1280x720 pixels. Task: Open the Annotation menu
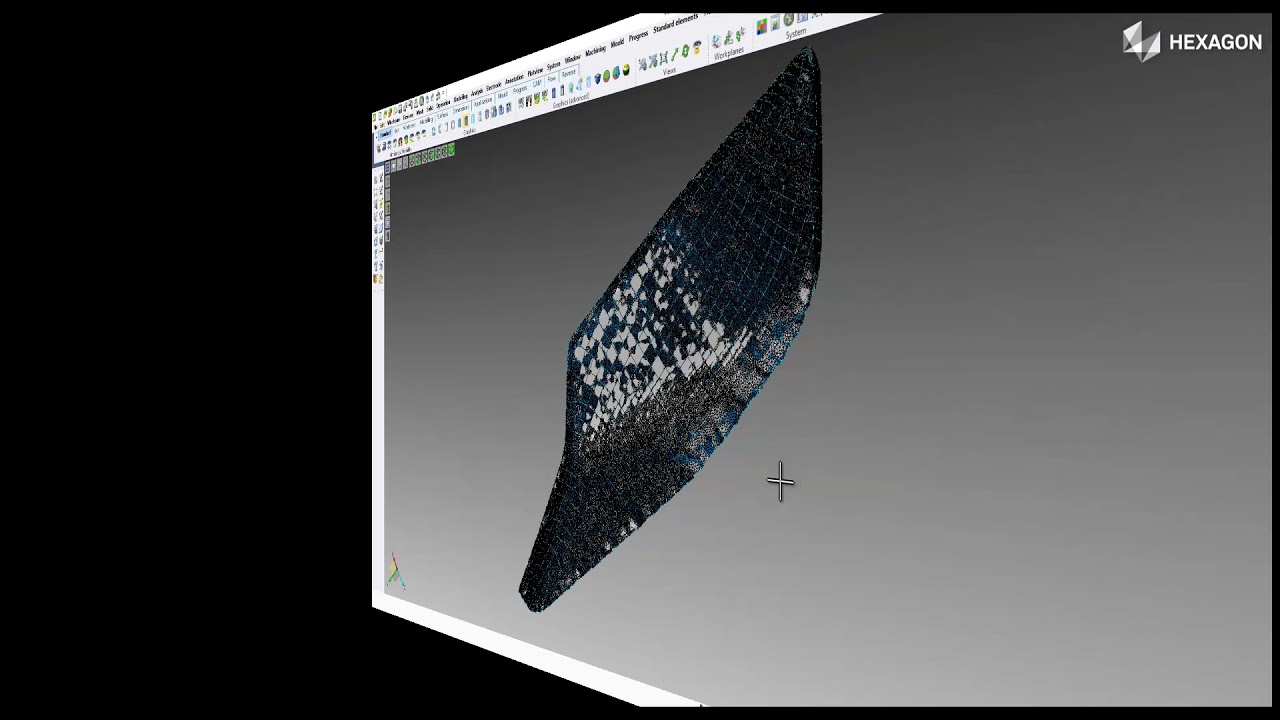(514, 80)
